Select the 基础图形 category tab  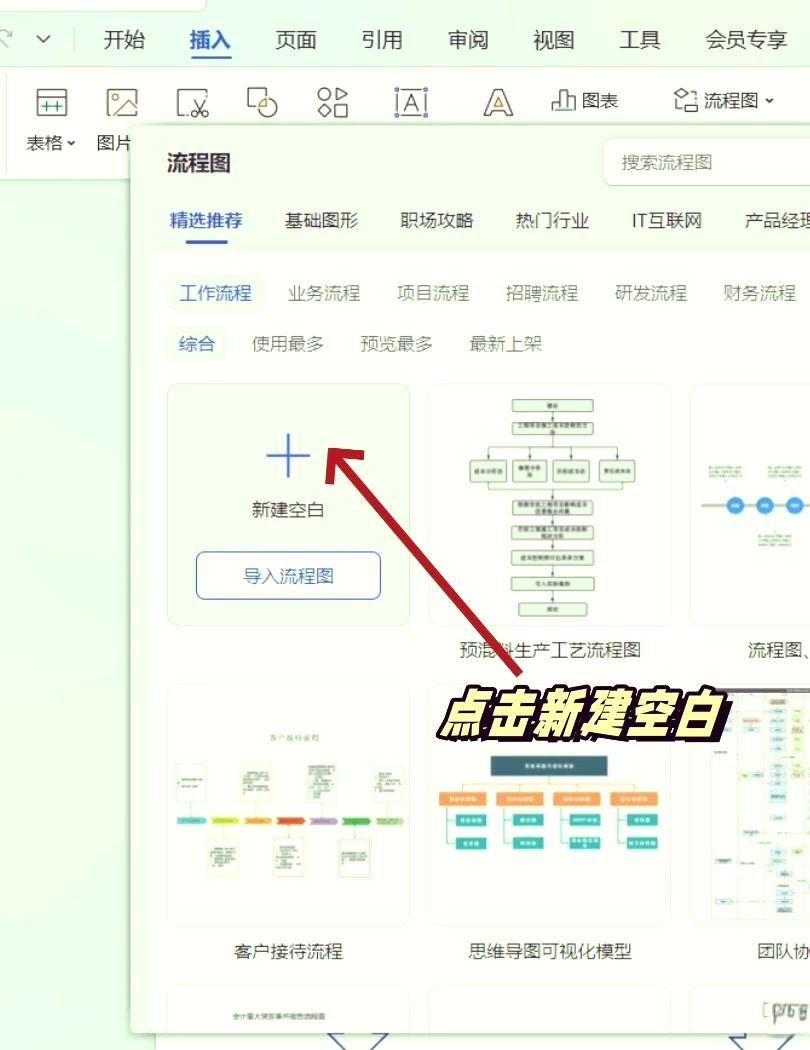click(x=321, y=220)
